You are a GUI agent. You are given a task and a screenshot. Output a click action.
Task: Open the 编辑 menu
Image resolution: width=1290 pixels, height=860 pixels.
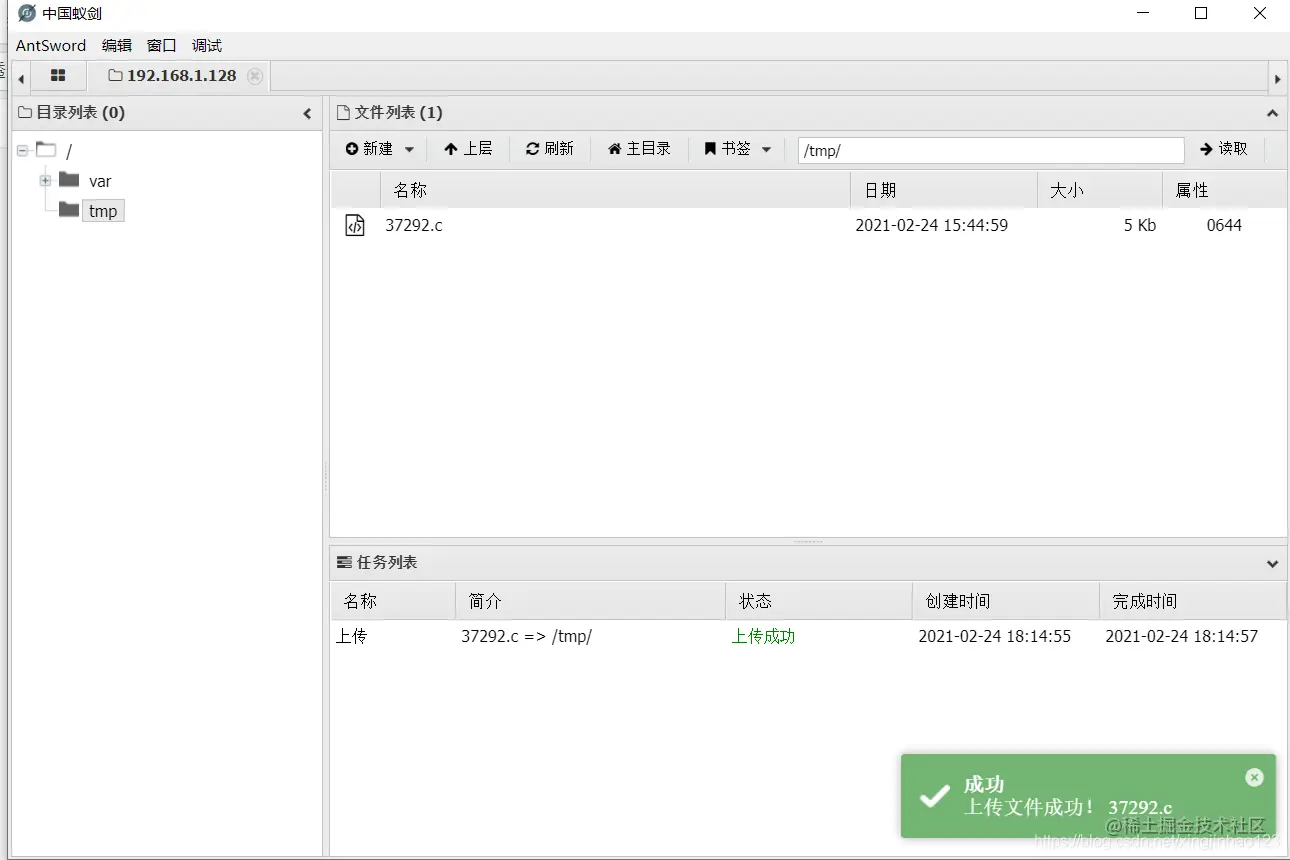[x=117, y=45]
